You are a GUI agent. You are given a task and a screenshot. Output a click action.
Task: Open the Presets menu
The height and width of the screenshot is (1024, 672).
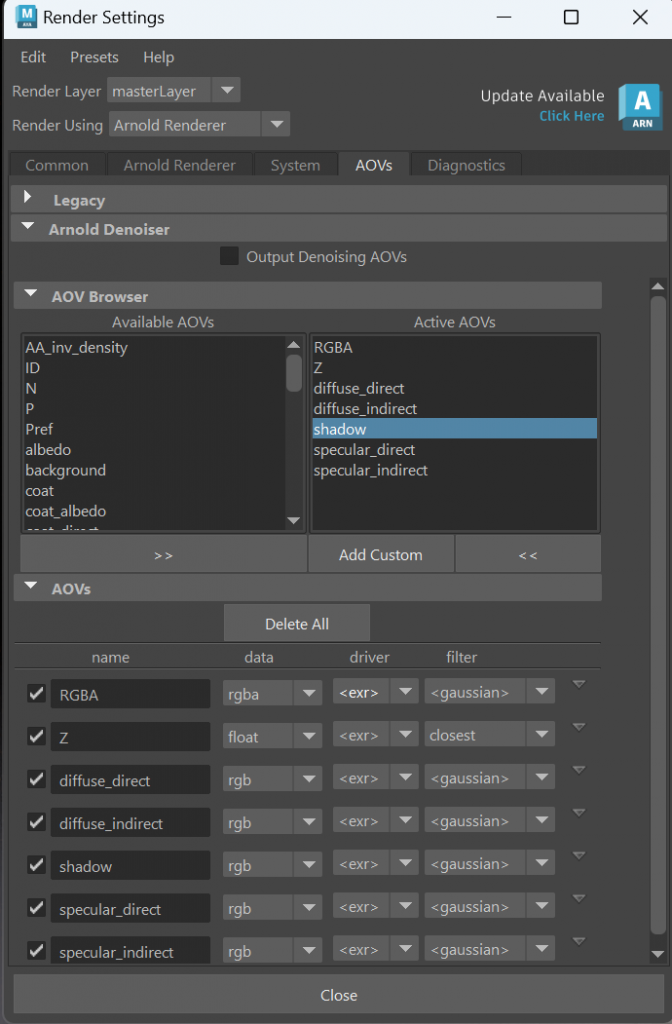click(x=95, y=57)
